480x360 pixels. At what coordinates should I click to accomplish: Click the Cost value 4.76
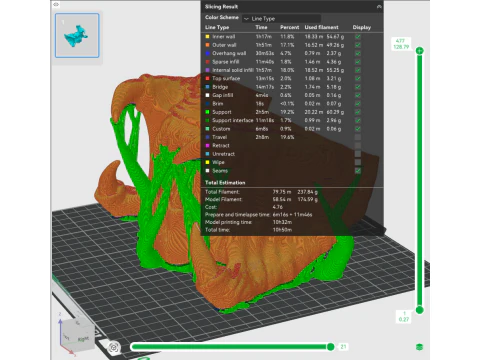pos(278,207)
